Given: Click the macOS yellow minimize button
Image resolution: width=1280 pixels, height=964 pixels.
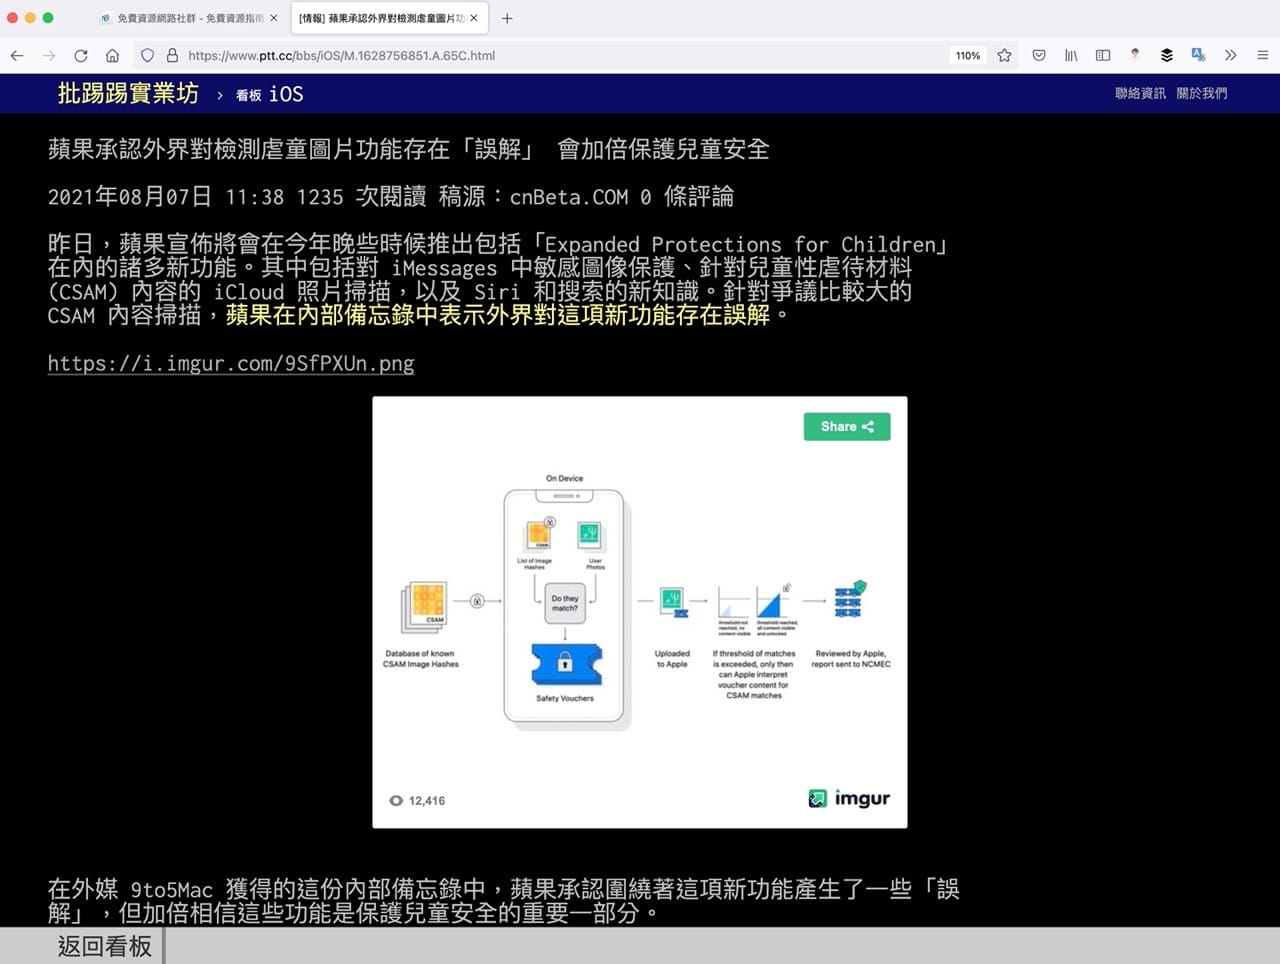Looking at the screenshot, I should tap(30, 18).
